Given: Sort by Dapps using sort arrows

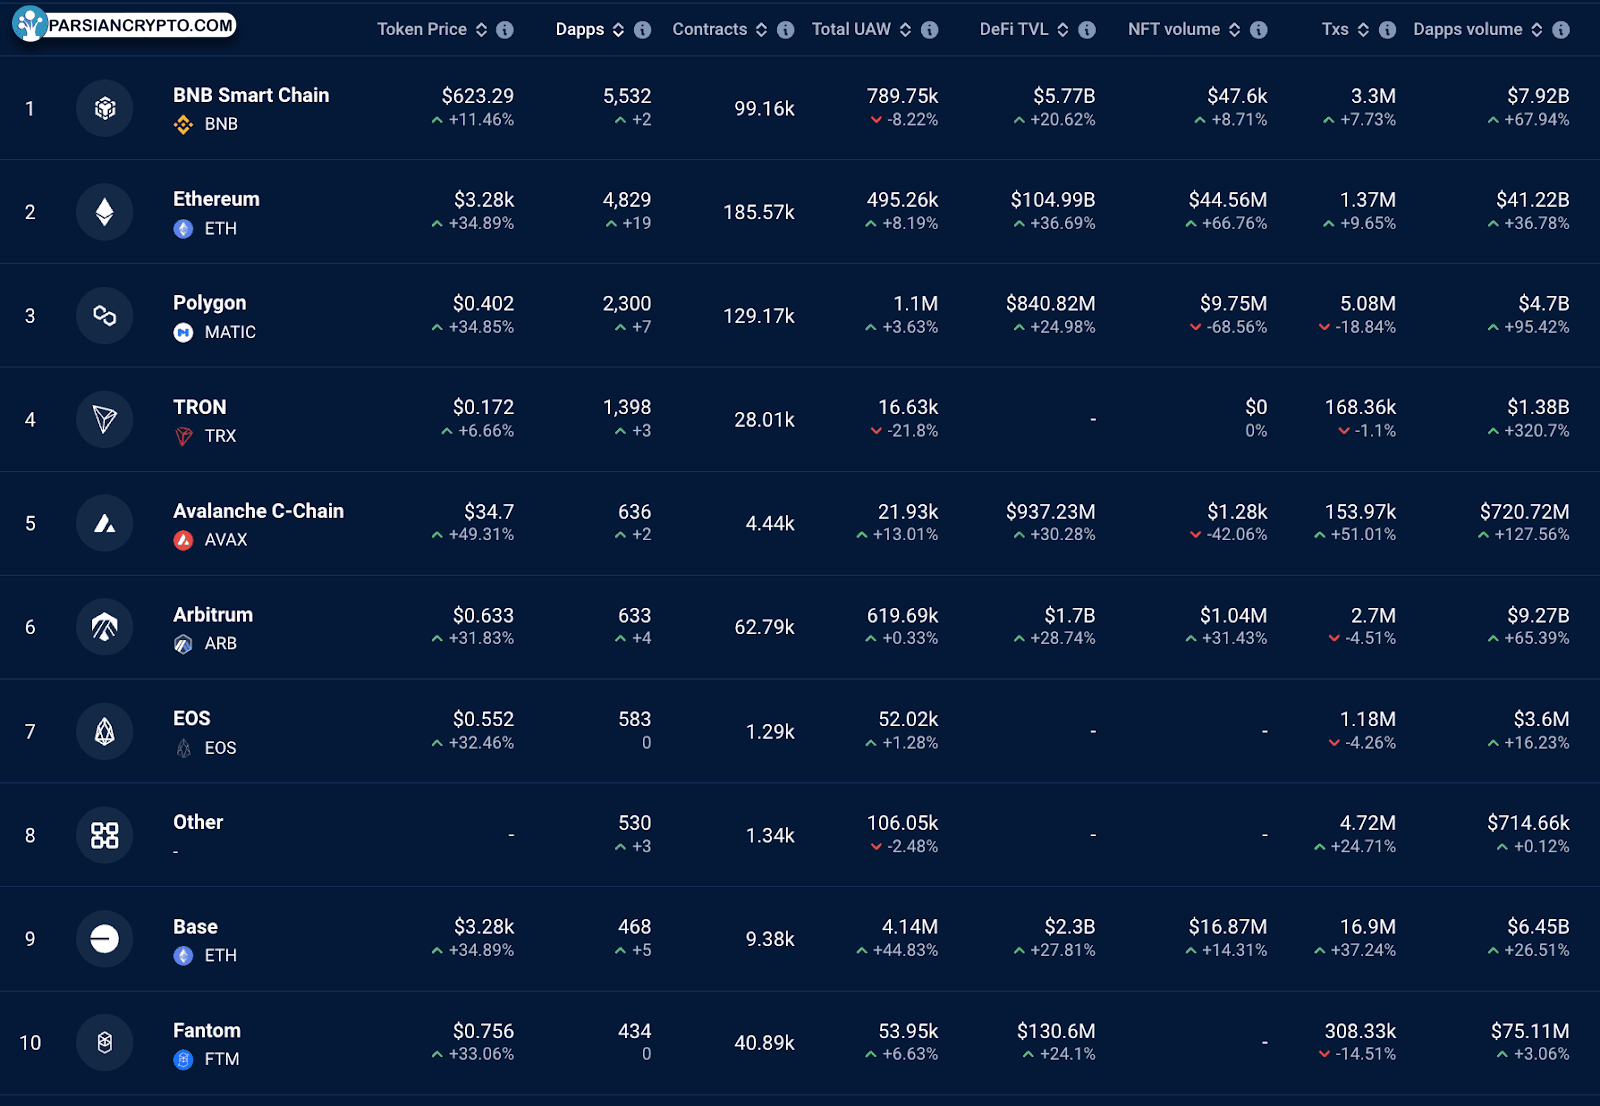Looking at the screenshot, I should 619,30.
